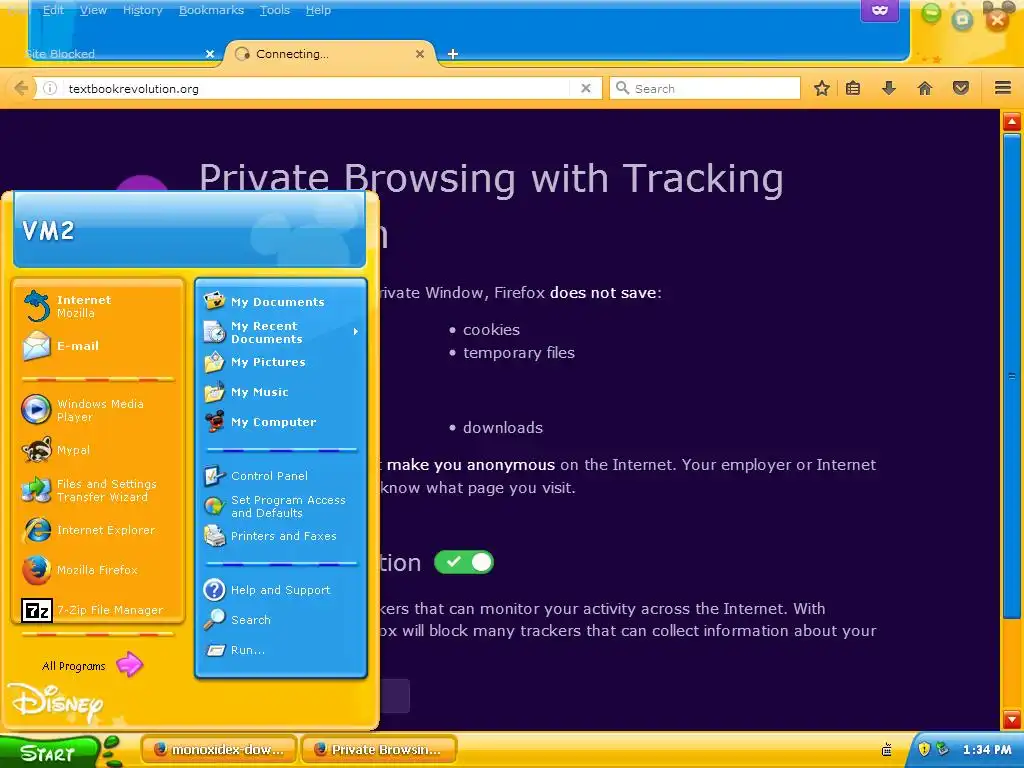Stop loading page with X in address bar
The image size is (1024, 768).
(586, 88)
